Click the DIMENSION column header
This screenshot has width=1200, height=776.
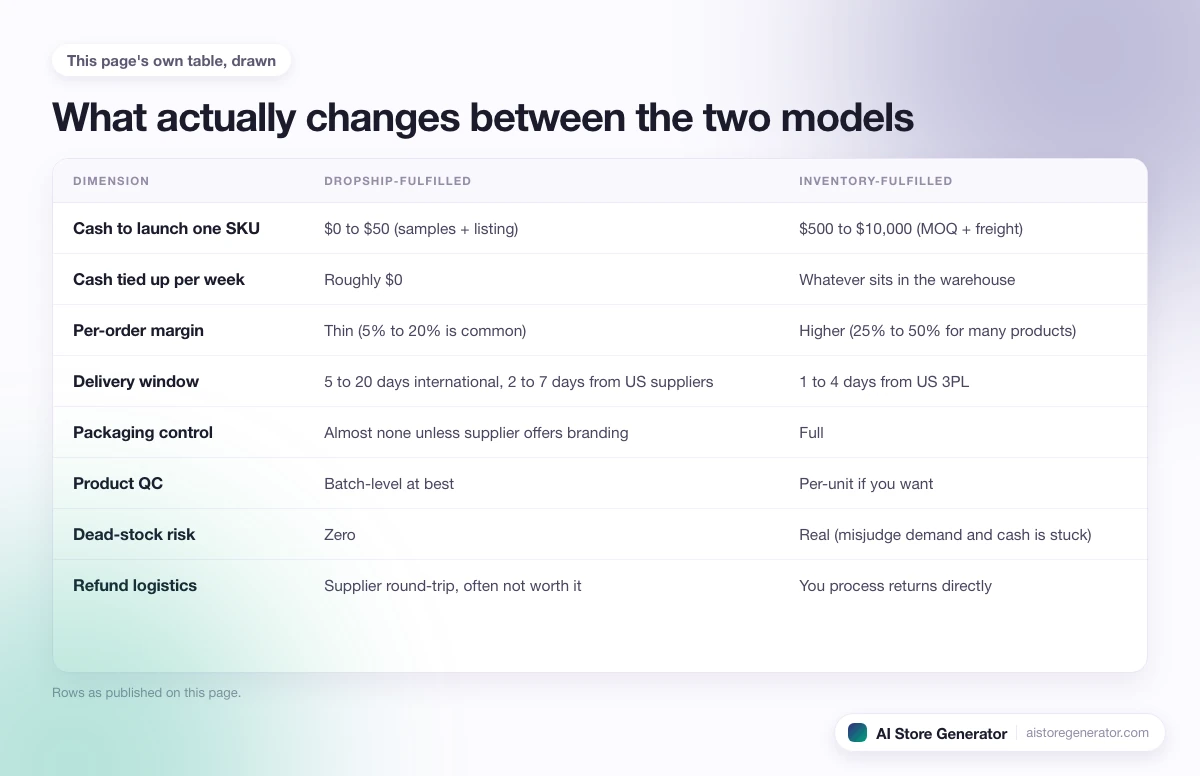coord(111,181)
